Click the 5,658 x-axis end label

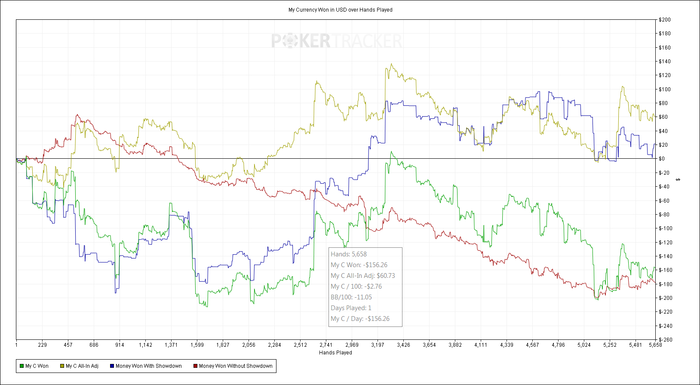655,345
